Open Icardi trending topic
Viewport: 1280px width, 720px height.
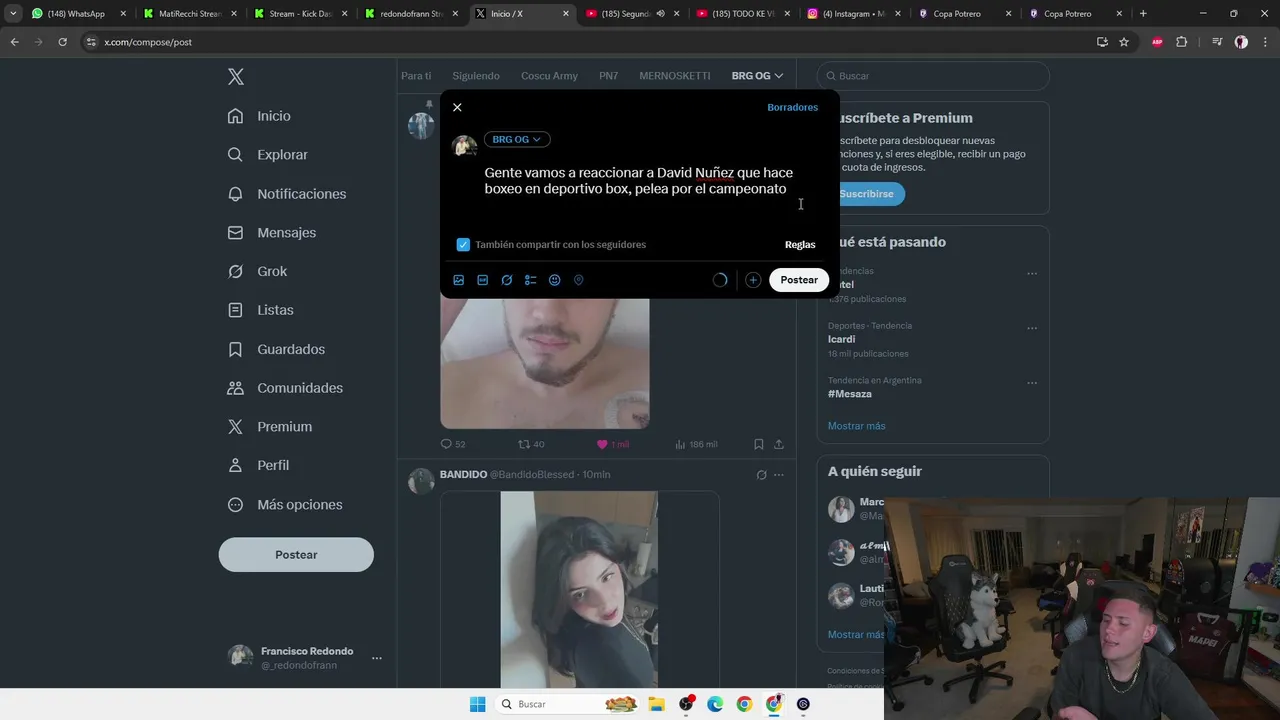tap(842, 339)
